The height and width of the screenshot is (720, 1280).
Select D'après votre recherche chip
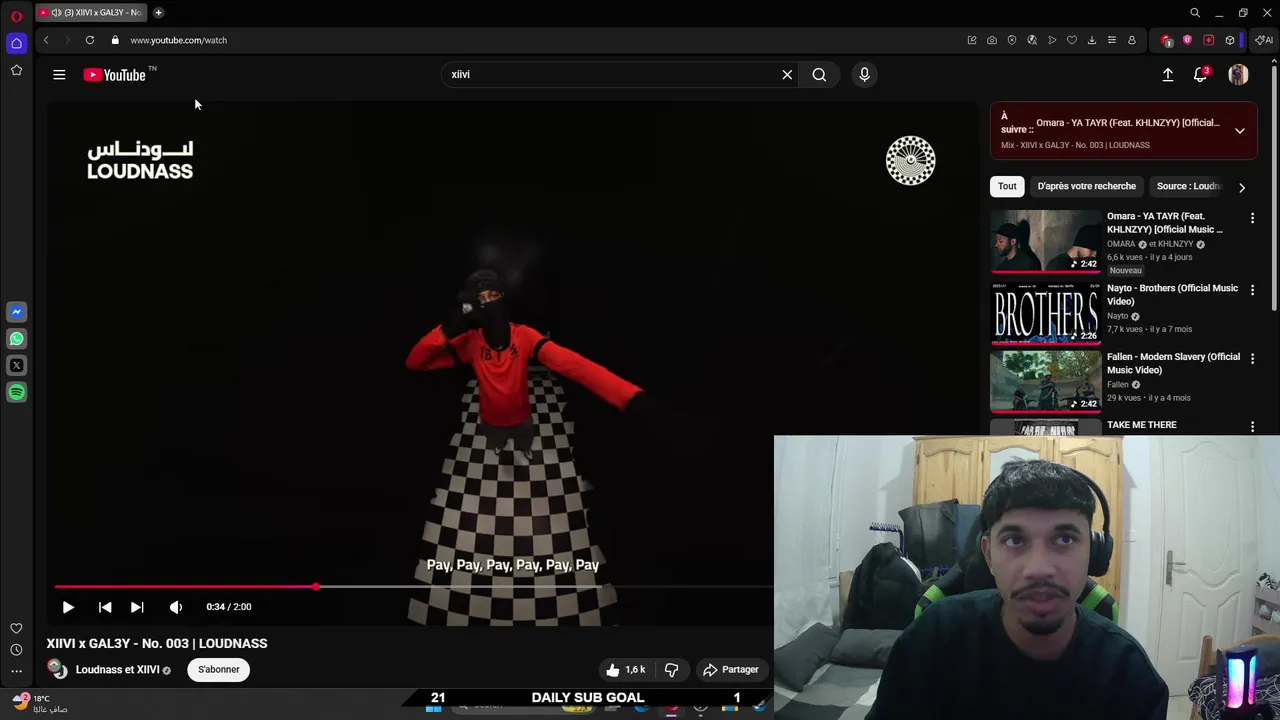(x=1086, y=186)
